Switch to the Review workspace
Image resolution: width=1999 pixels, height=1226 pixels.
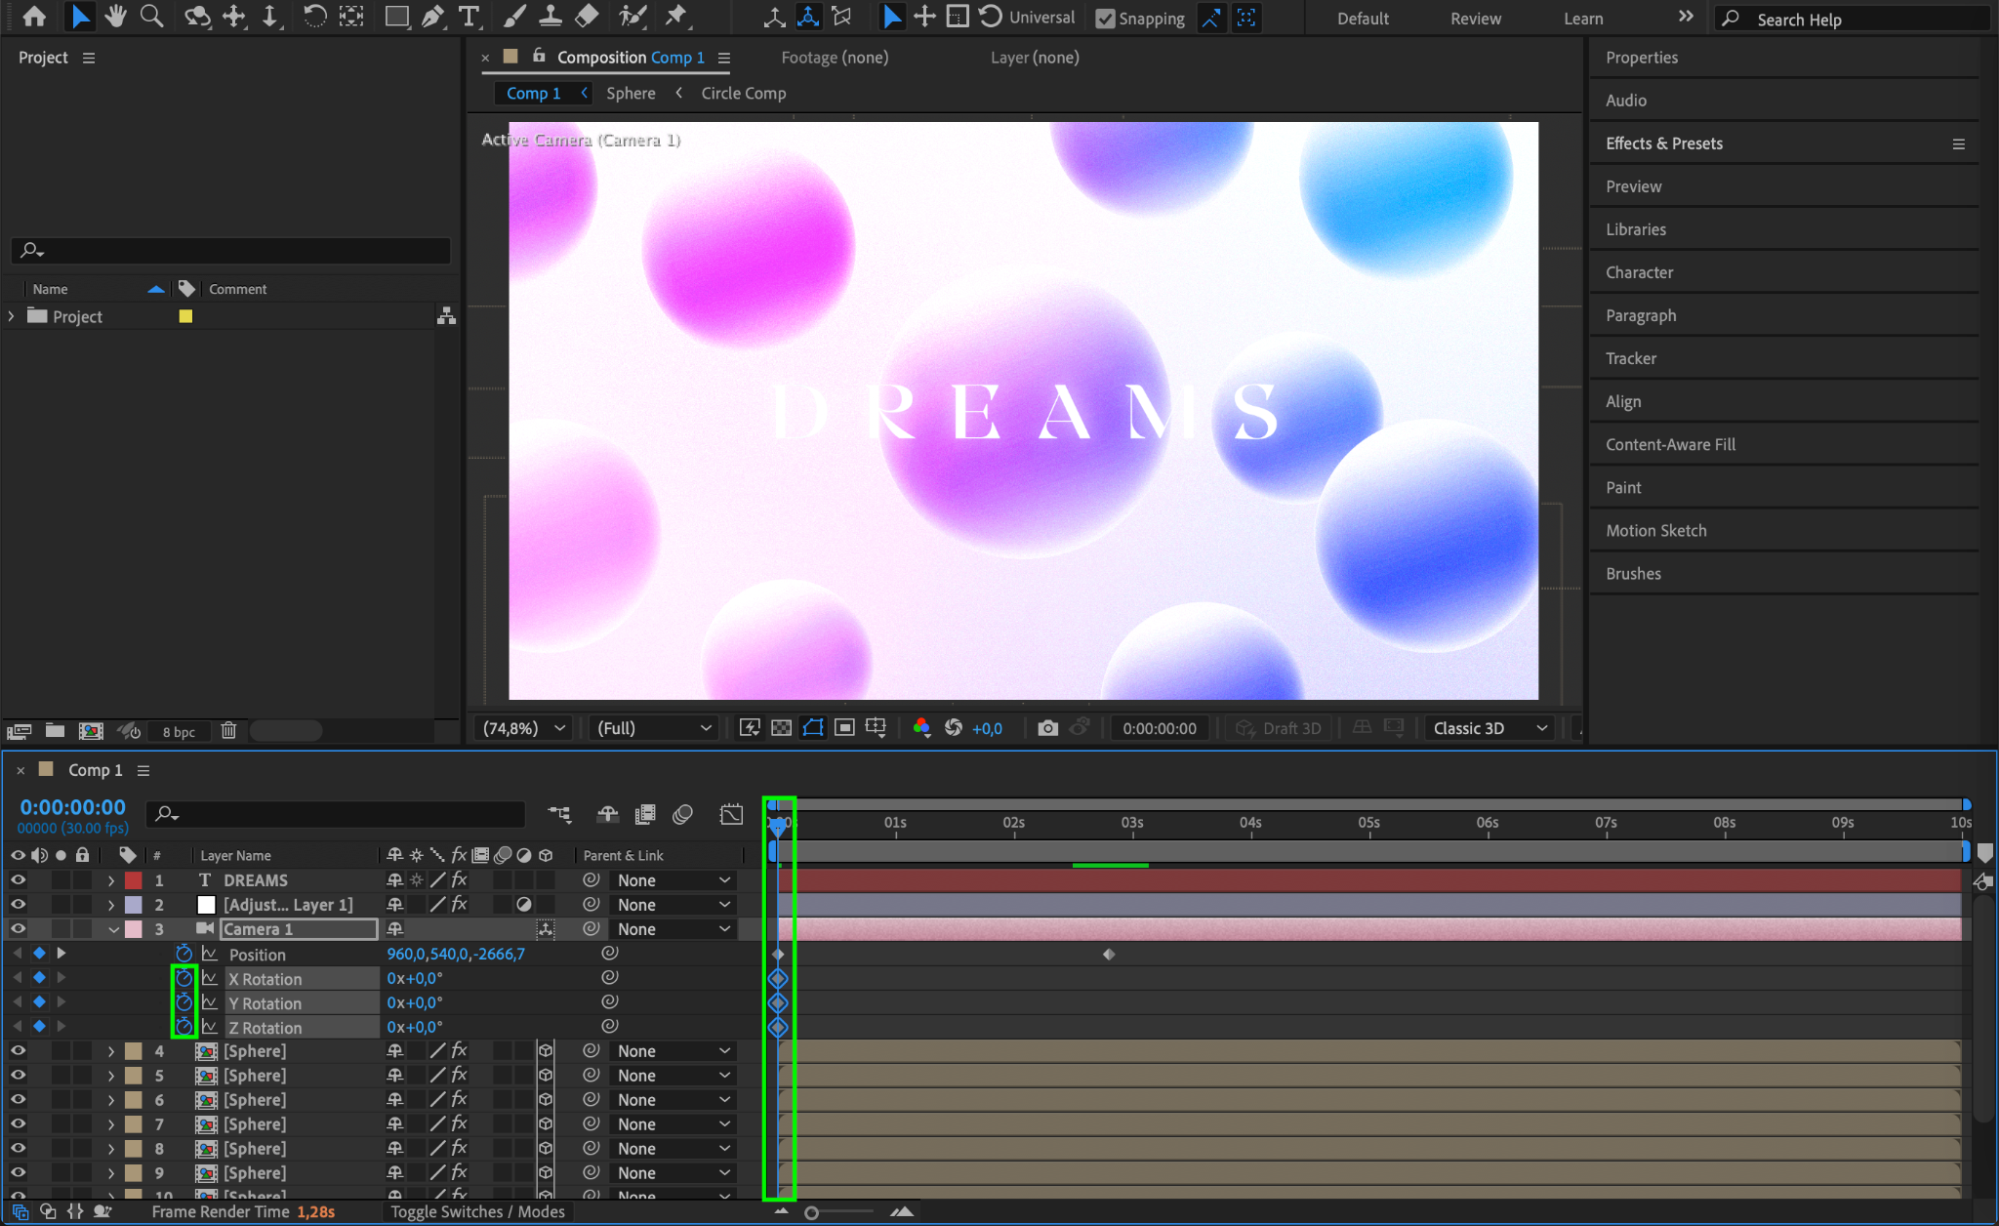coord(1475,18)
